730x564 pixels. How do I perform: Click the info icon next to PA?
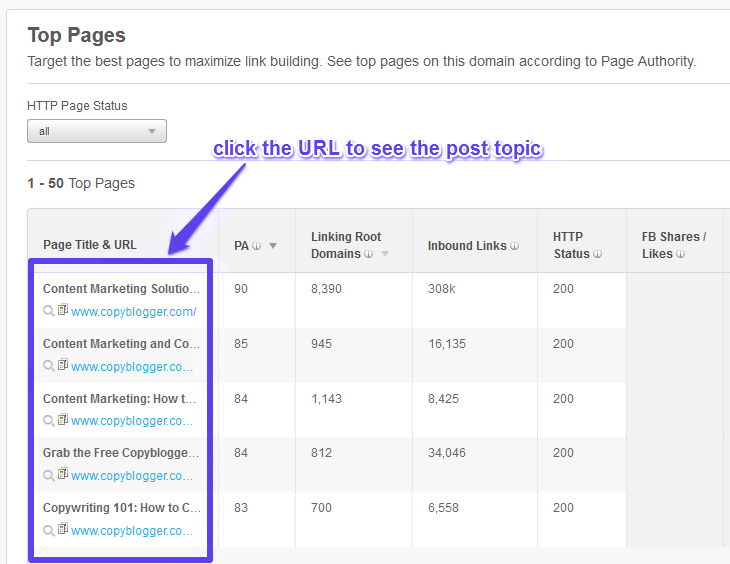click(257, 246)
